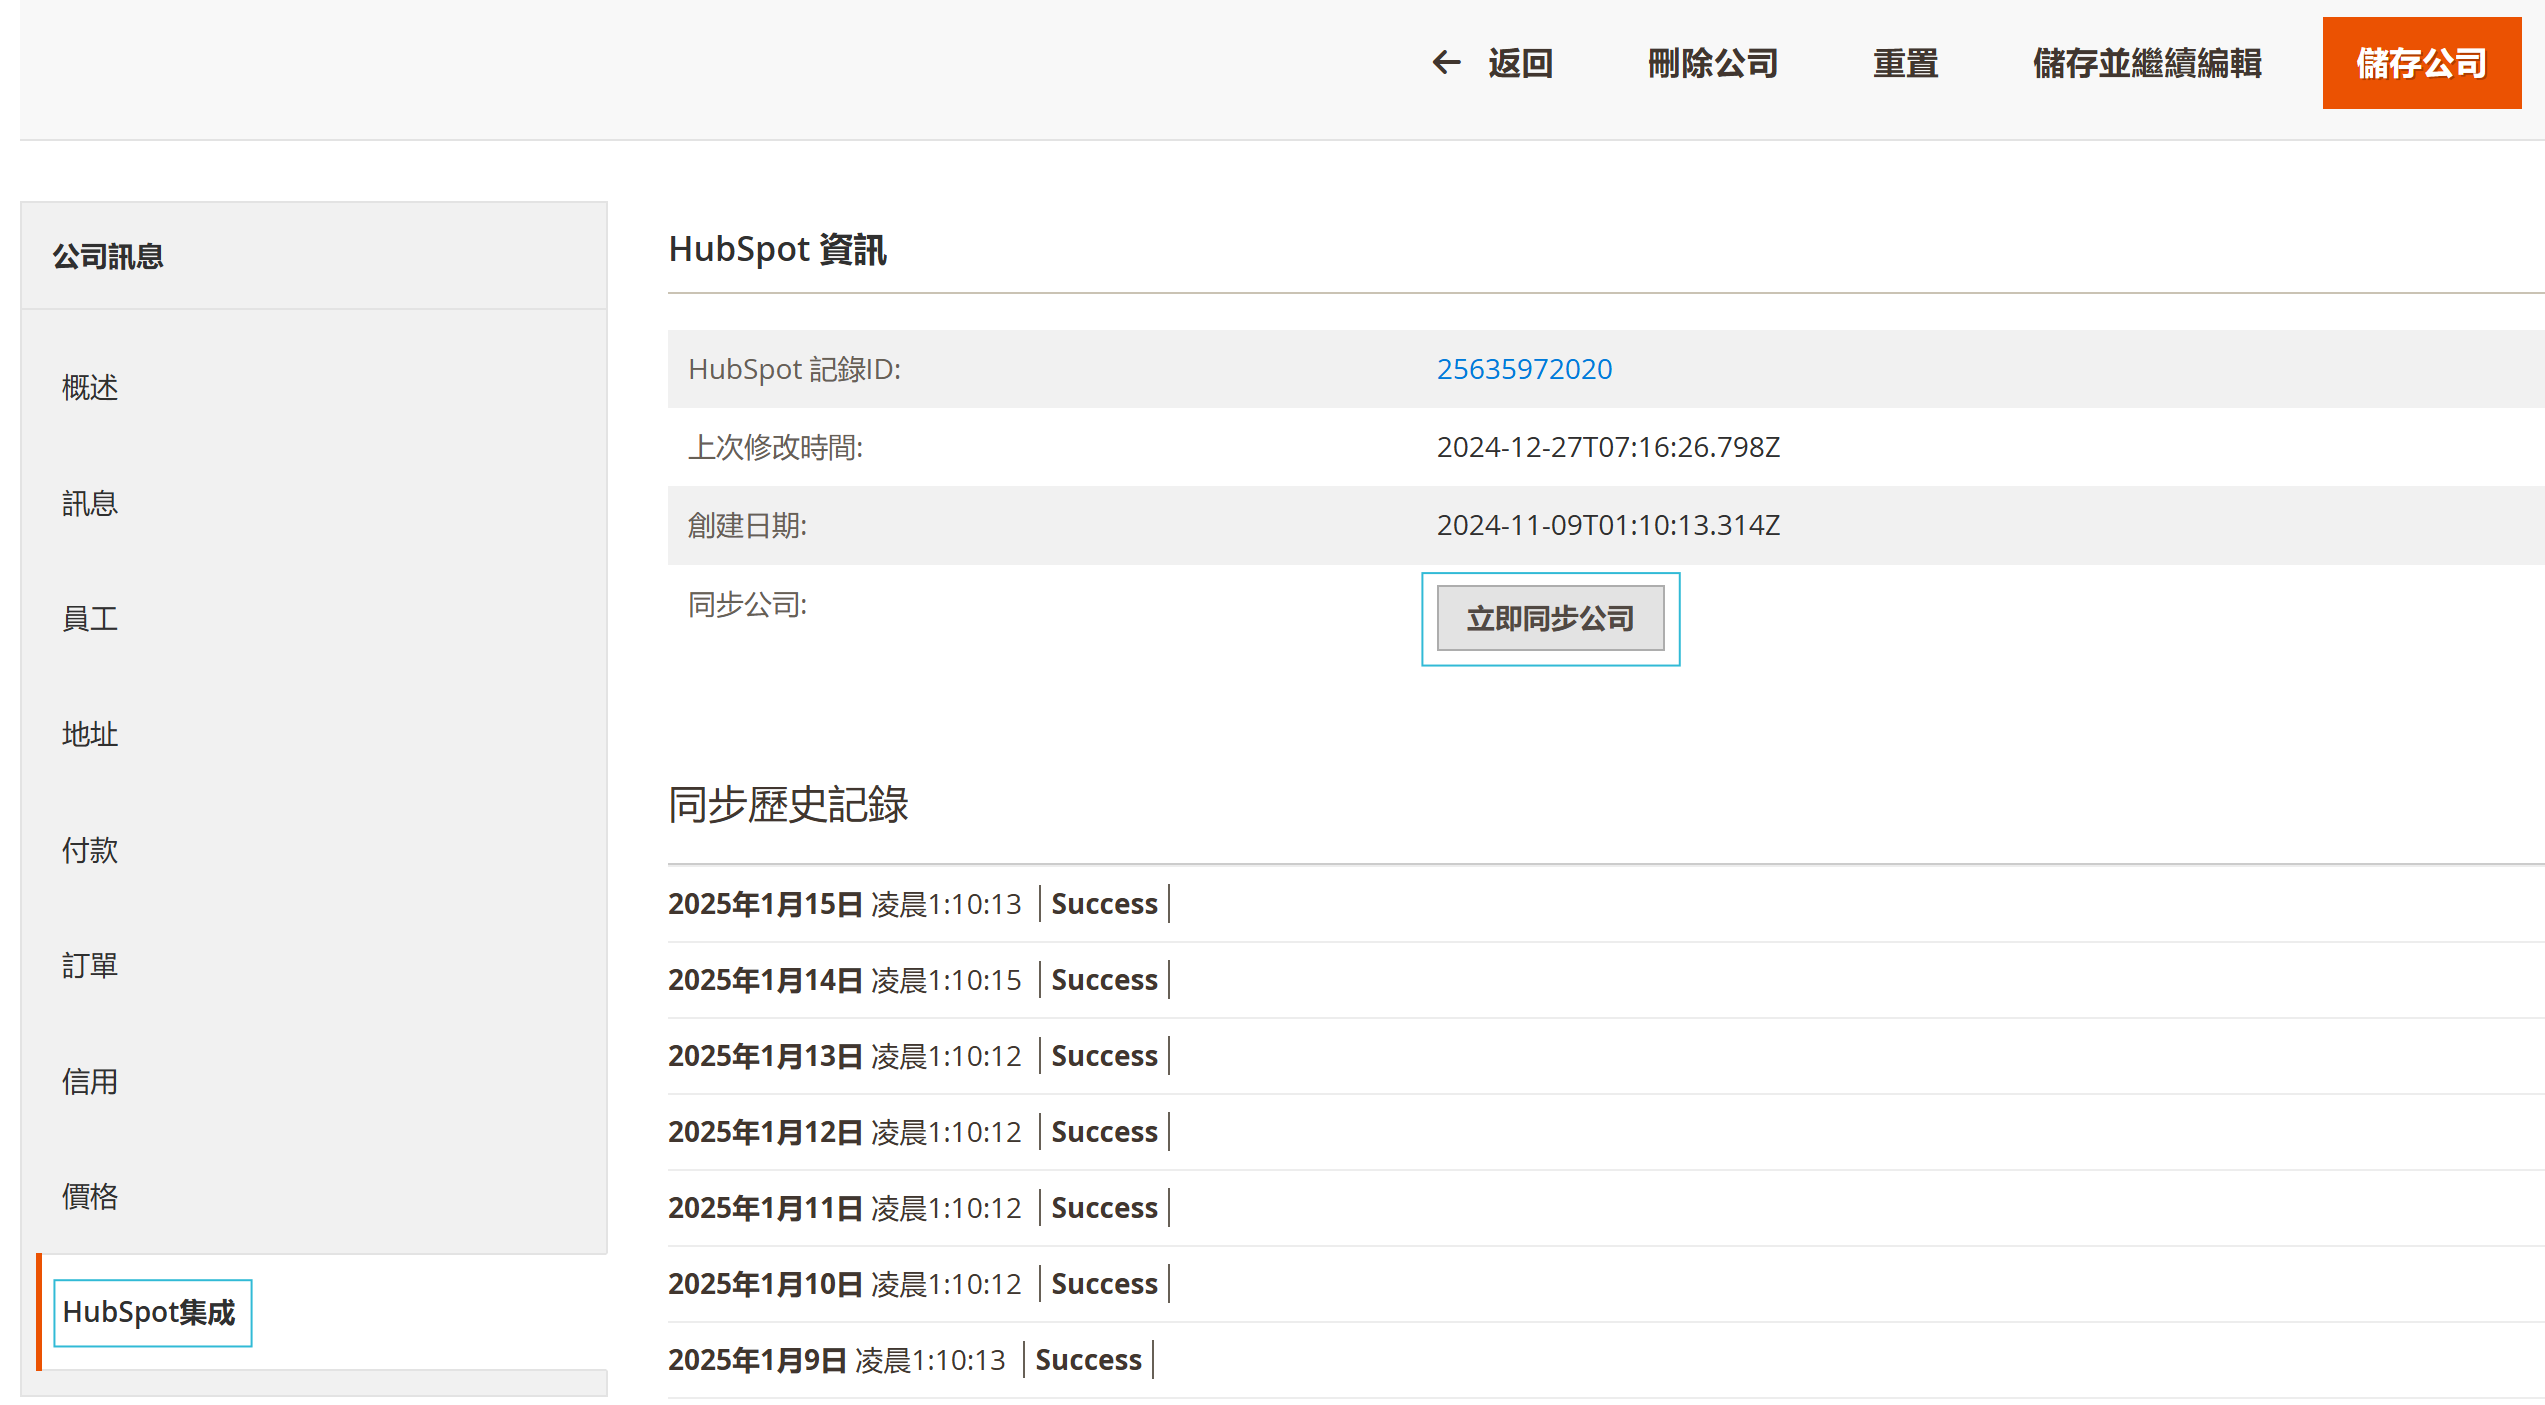2545x1405 pixels.
Task: Click the 同步歷史記錄 heading
Action: point(788,804)
